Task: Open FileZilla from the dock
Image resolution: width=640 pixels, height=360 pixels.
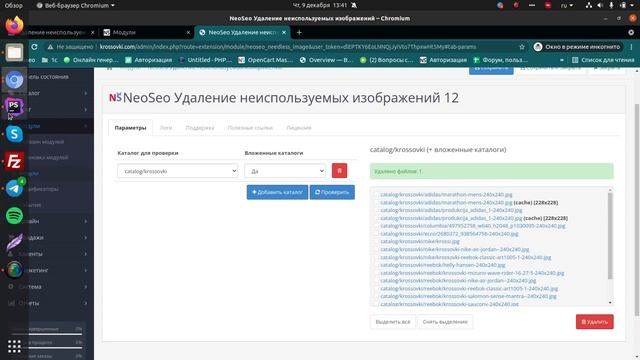Action: click(x=14, y=161)
